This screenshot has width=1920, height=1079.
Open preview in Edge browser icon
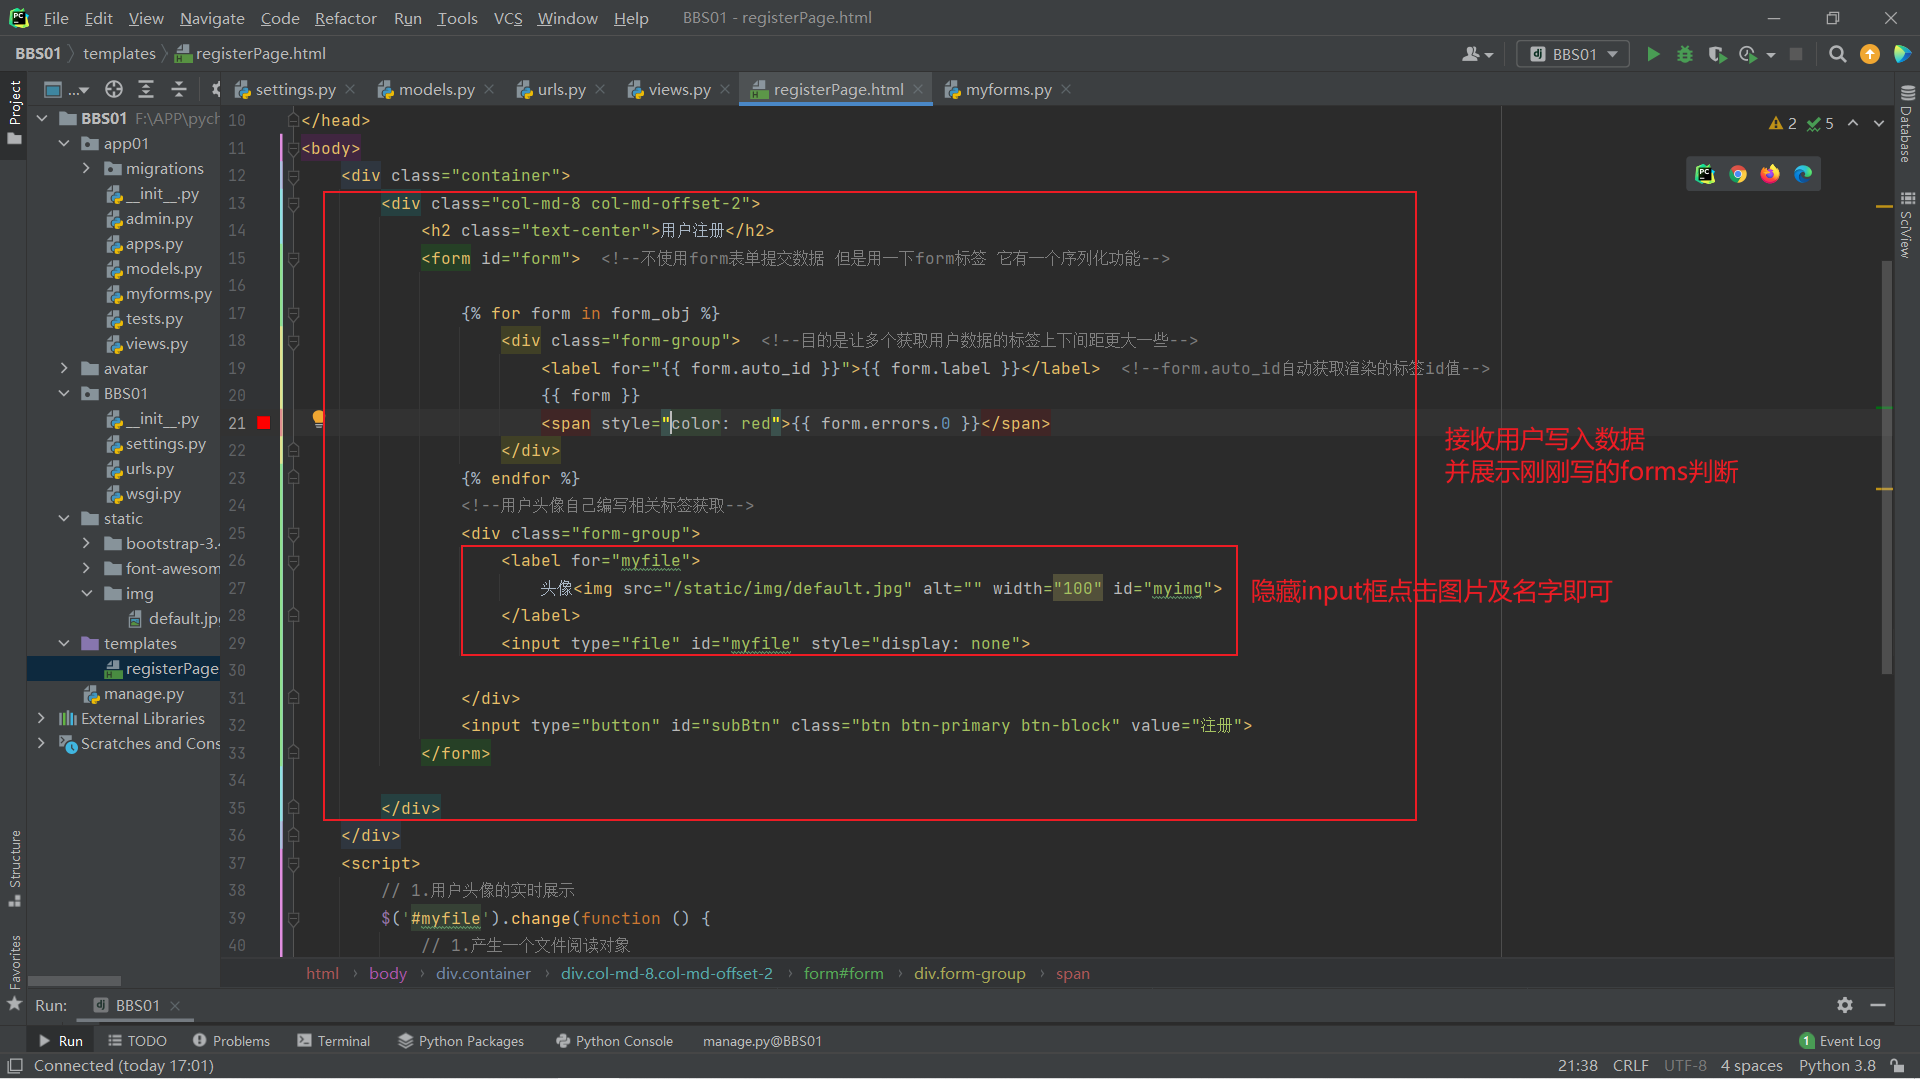click(x=1803, y=174)
